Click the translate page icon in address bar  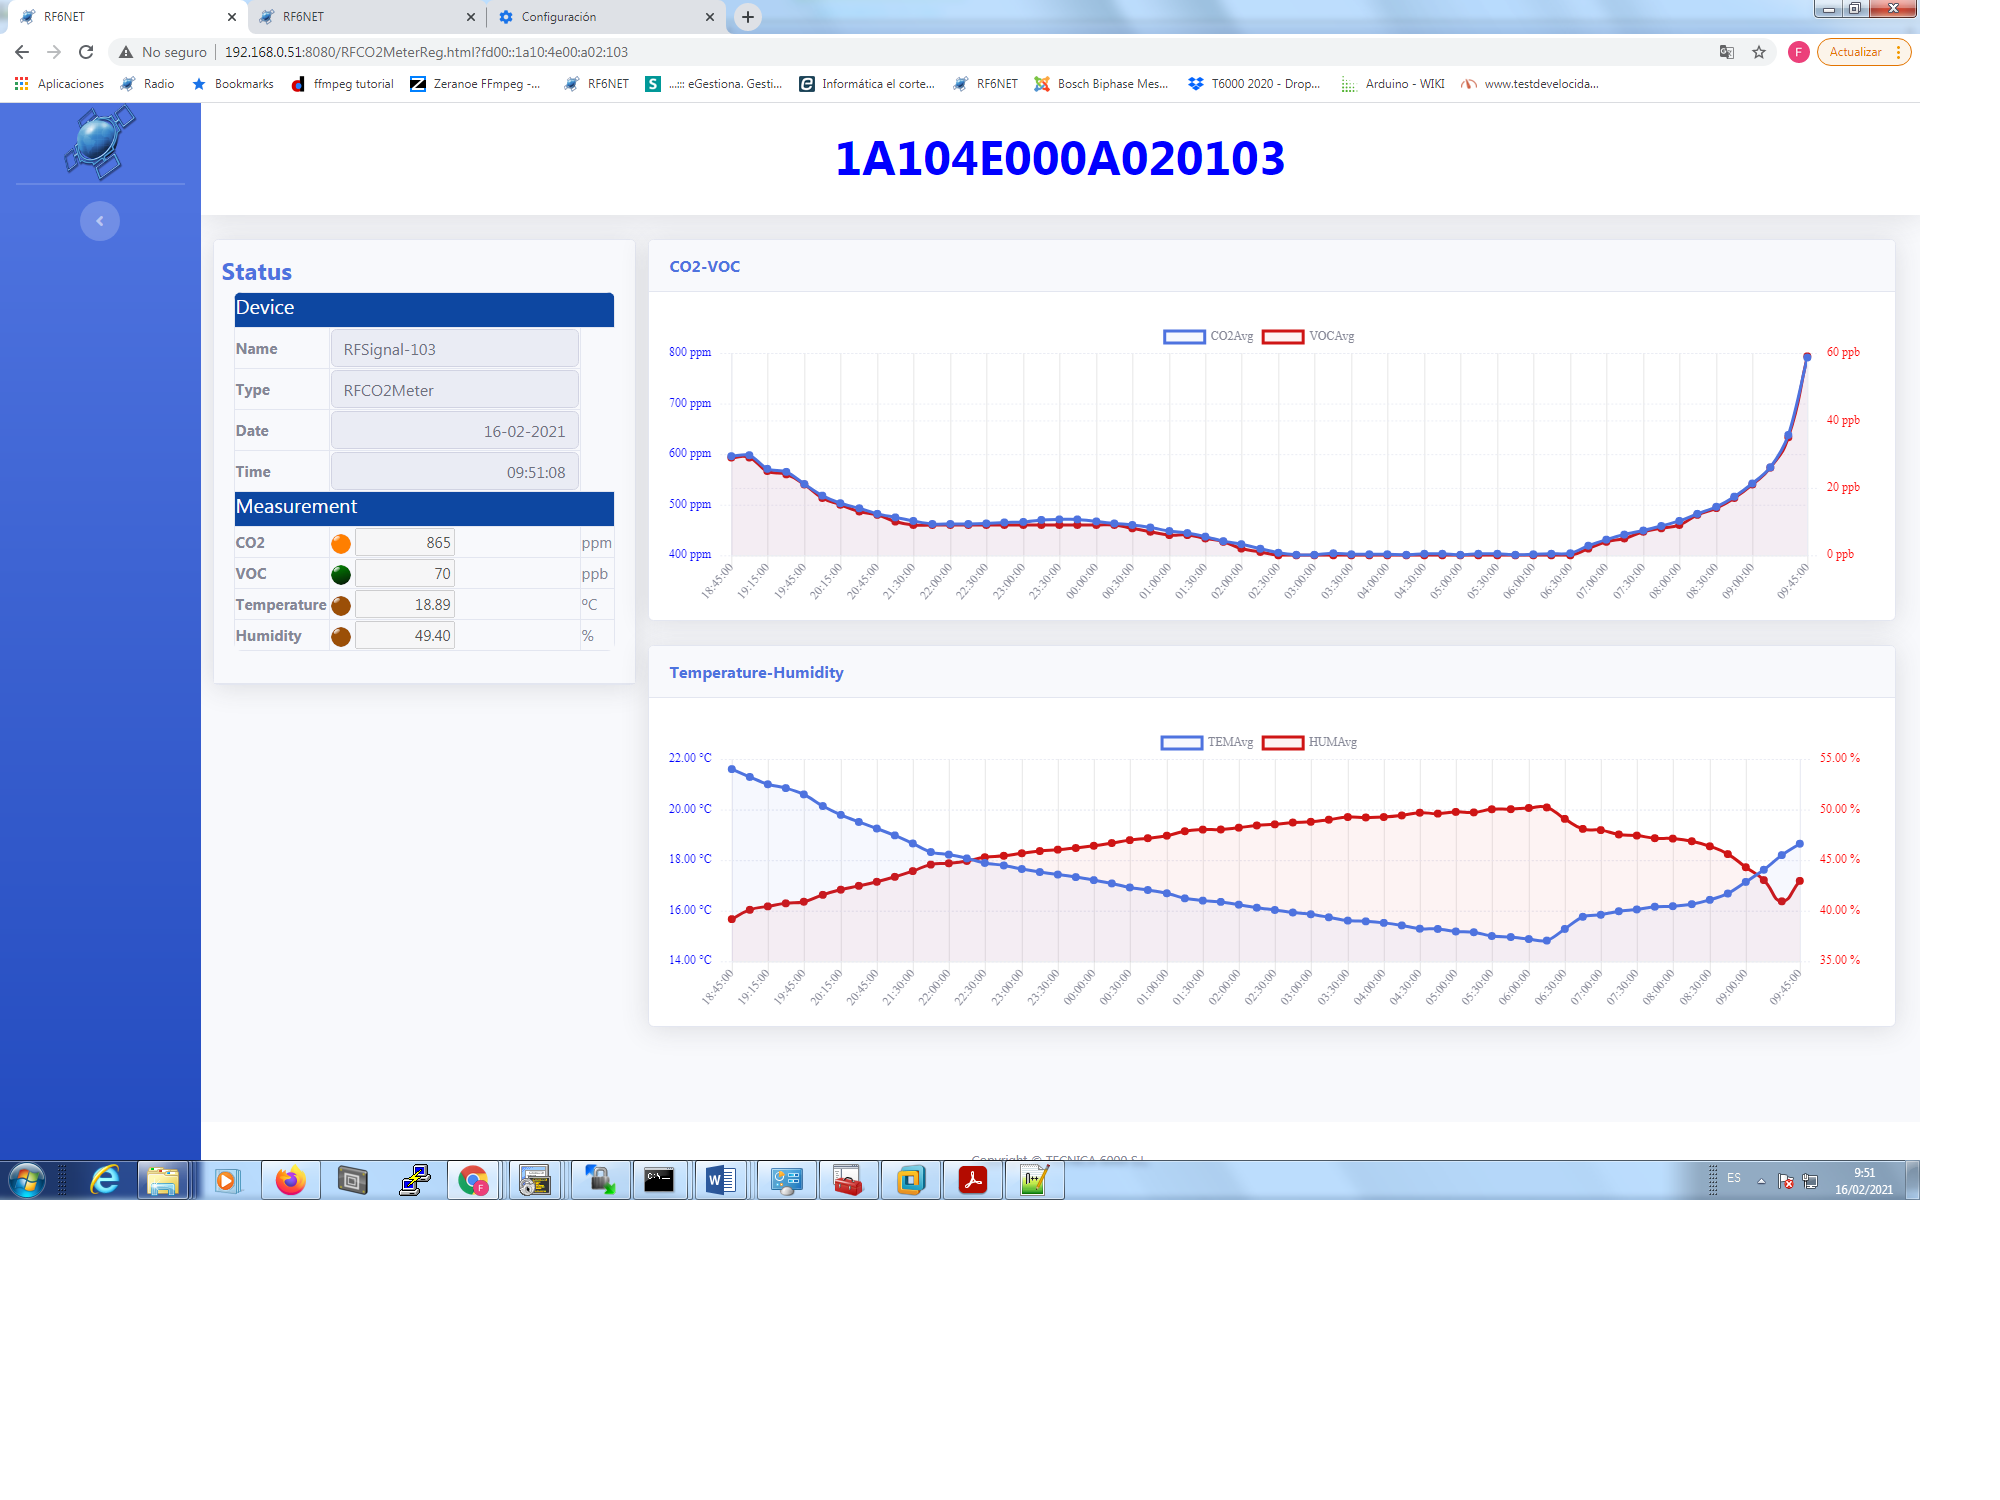point(1727,52)
